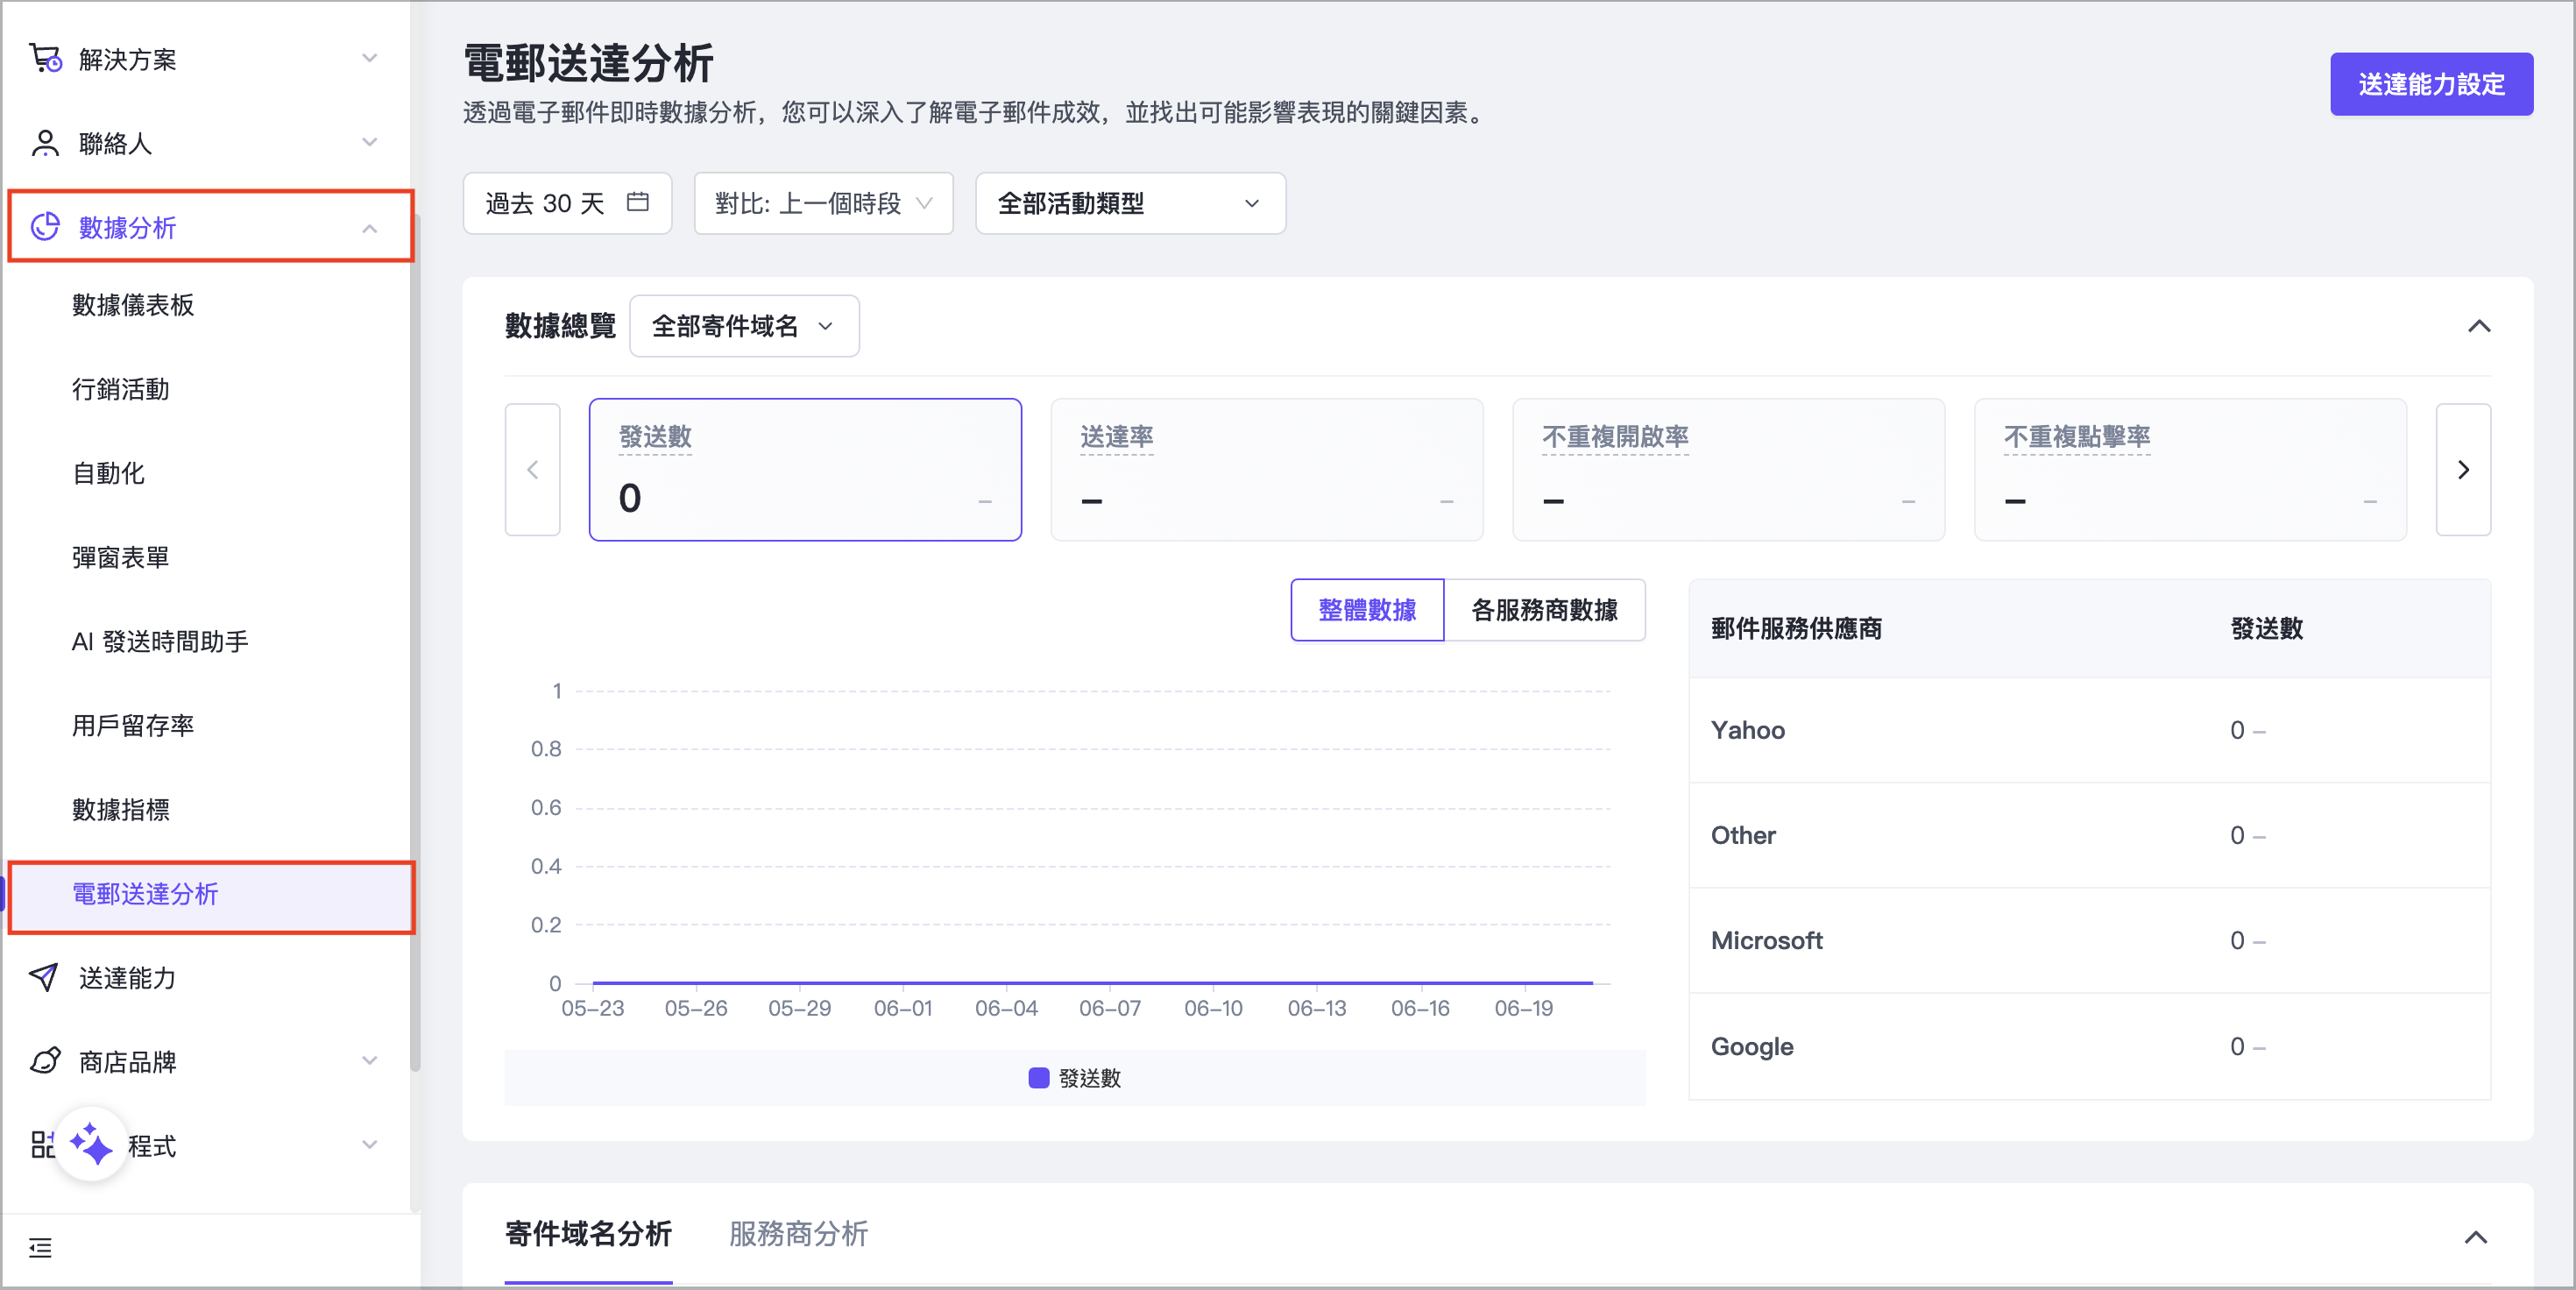This screenshot has height=1290, width=2576.
Task: Expand the 解決方案 menu chevron
Action: coord(370,58)
